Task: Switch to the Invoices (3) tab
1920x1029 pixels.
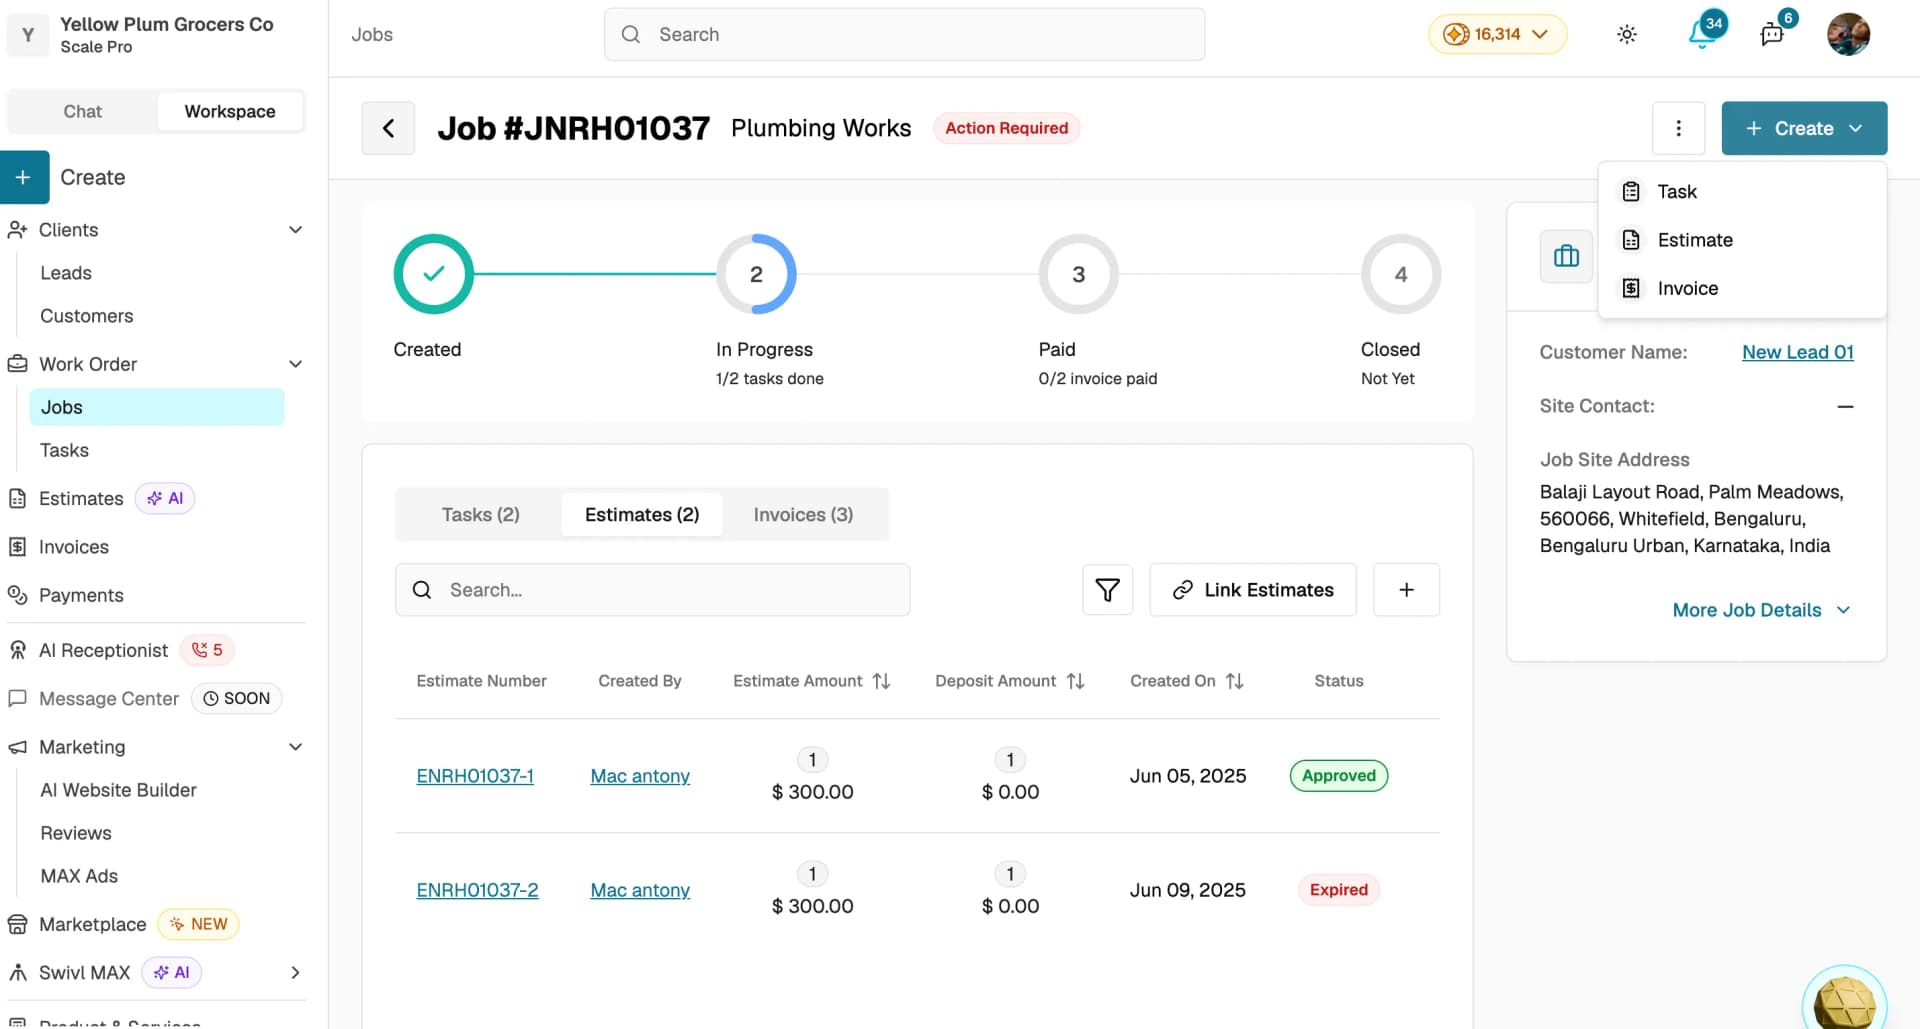Action: point(803,514)
